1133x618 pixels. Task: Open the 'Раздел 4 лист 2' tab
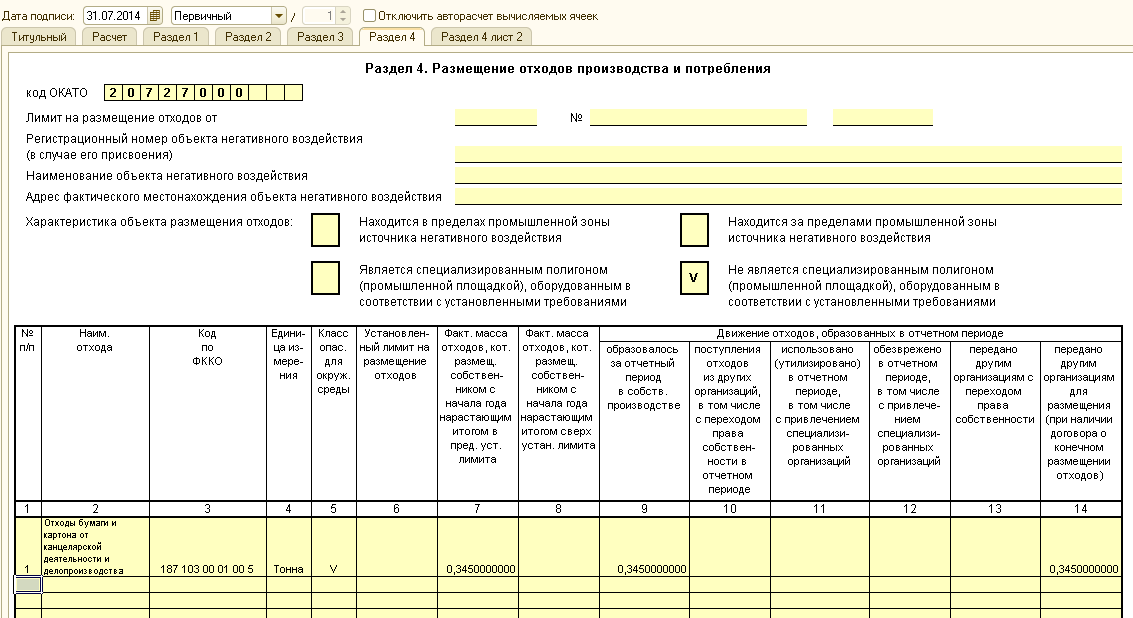pos(481,37)
